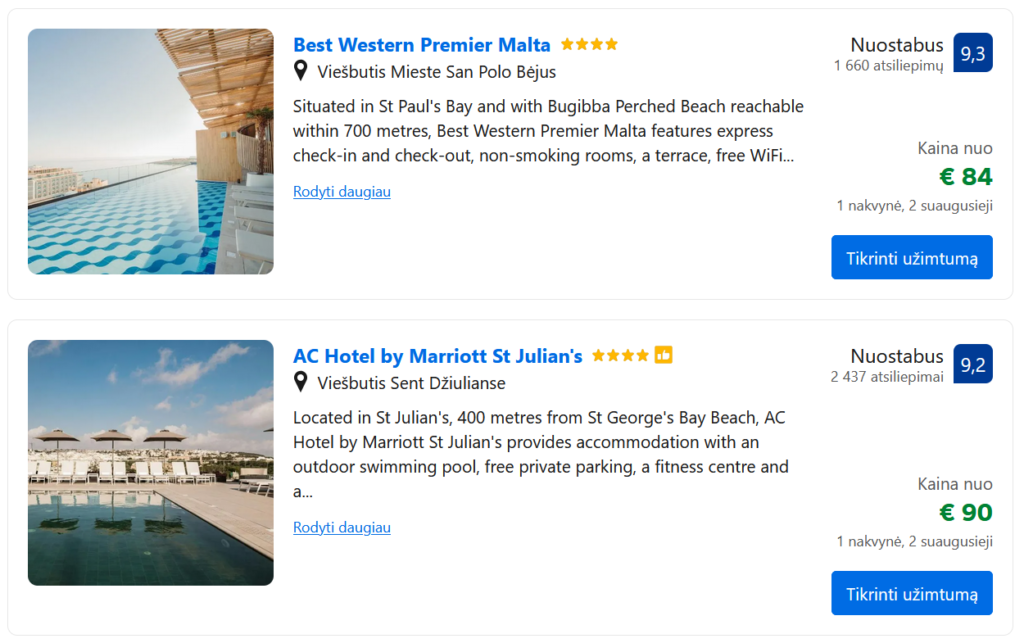Viewport: 1024px width, 643px height.
Task: Click the € 84 price for Best Western
Action: click(x=965, y=177)
